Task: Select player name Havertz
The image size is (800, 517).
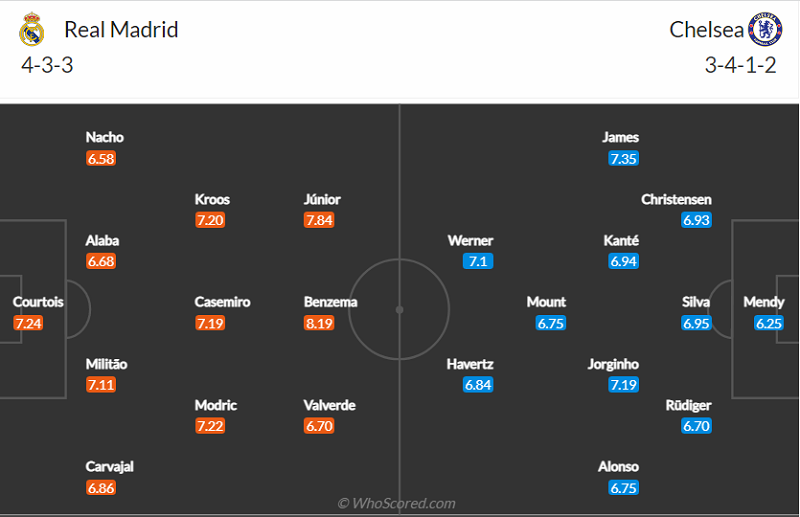Action: click(x=470, y=364)
